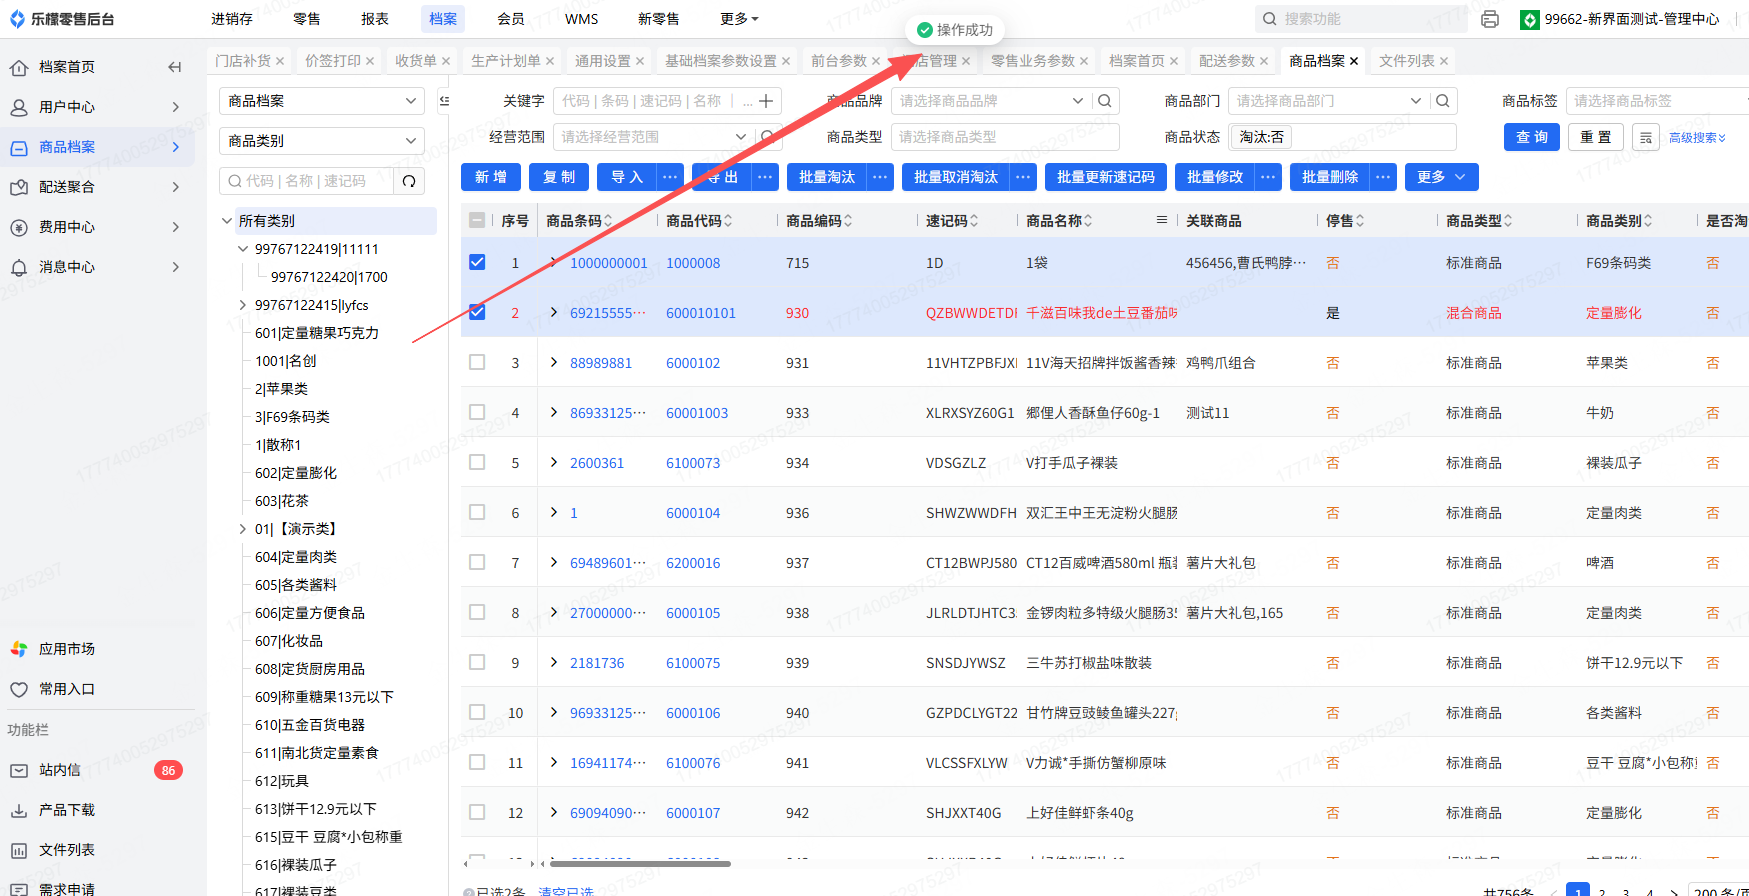
Task: Switch to the 通用设置 tab
Action: point(603,61)
